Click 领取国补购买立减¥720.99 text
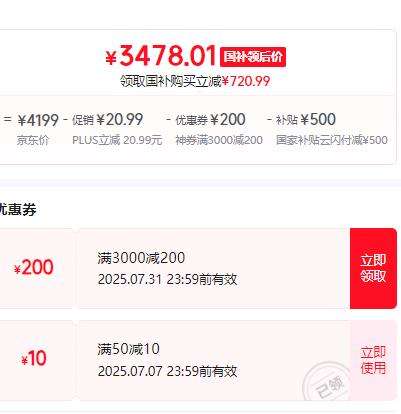This screenshot has height=414, width=401. pyautogui.click(x=195, y=81)
